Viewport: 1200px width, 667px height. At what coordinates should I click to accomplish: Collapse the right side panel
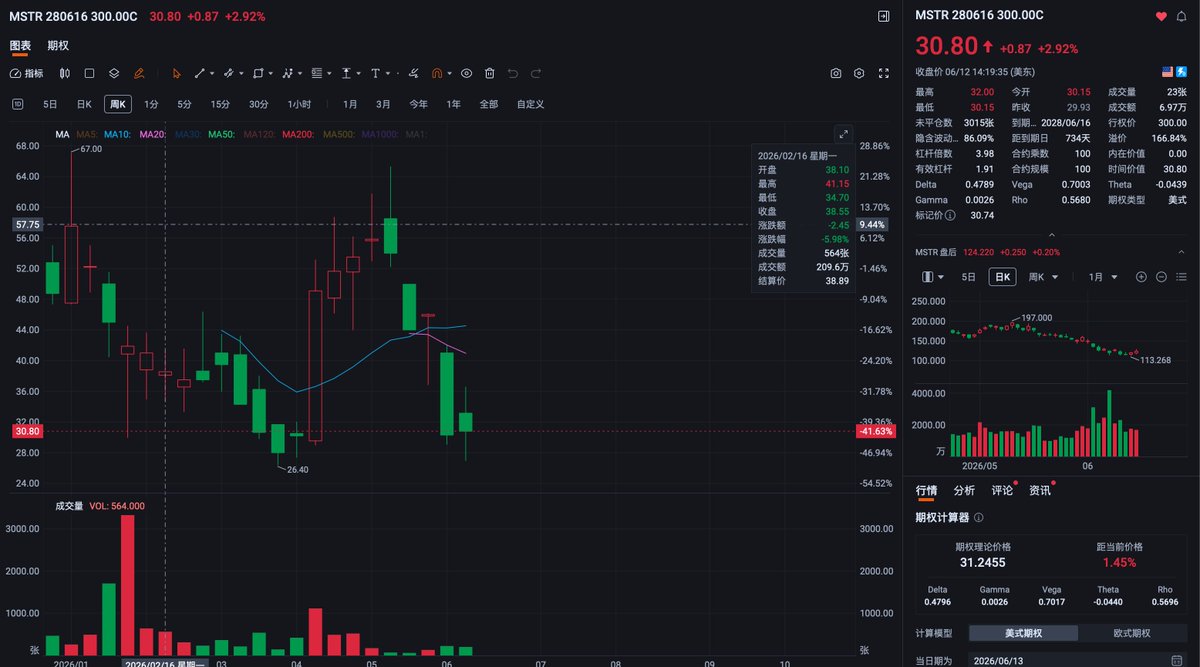(883, 16)
